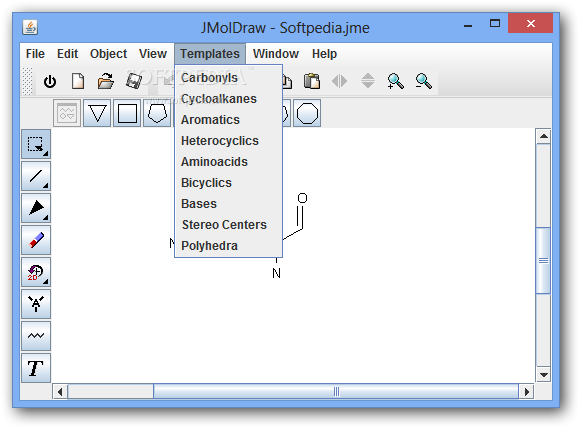Select the chain zigzag tool
Viewport: 580px width, 428px height.
tap(36, 336)
